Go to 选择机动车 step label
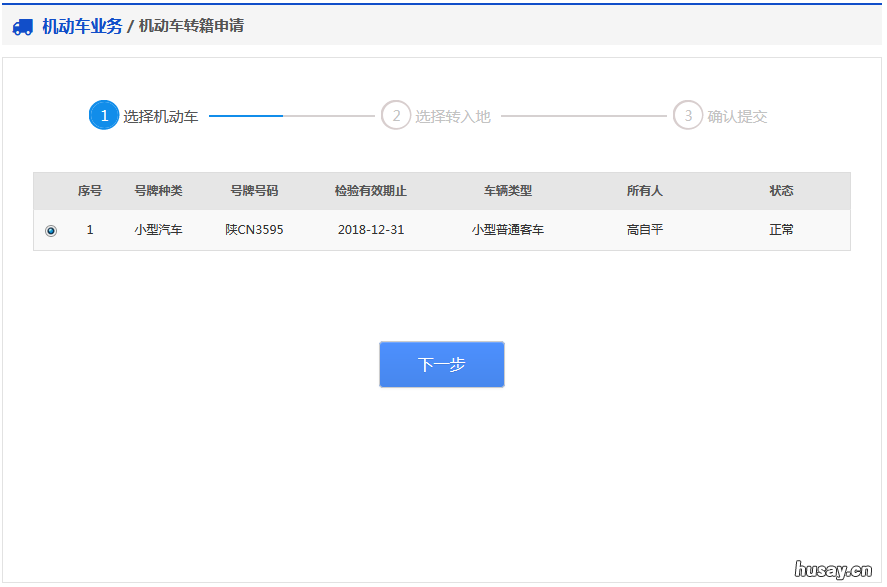This screenshot has height=587, width=887. pos(160,116)
